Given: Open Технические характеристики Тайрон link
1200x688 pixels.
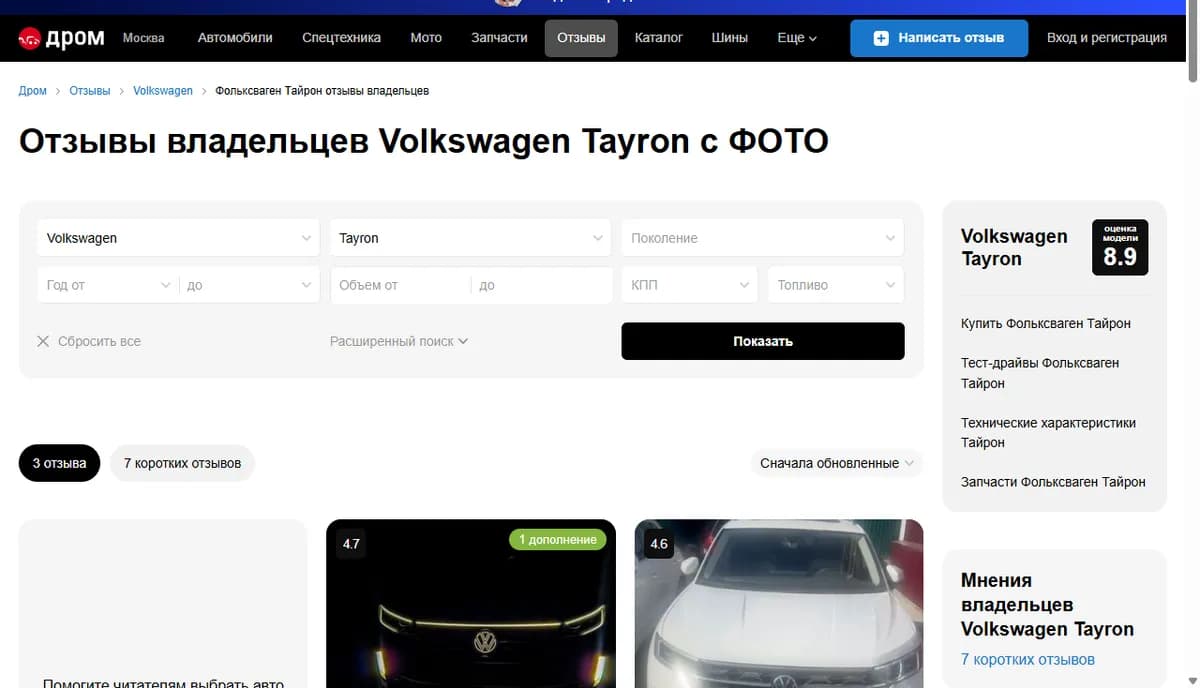Looking at the screenshot, I should point(1048,432).
